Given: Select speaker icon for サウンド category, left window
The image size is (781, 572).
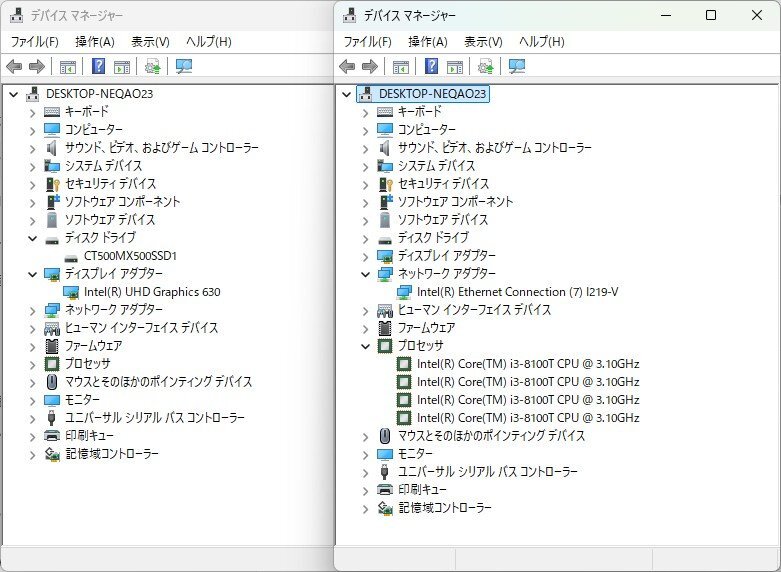Looking at the screenshot, I should click(x=52, y=148).
